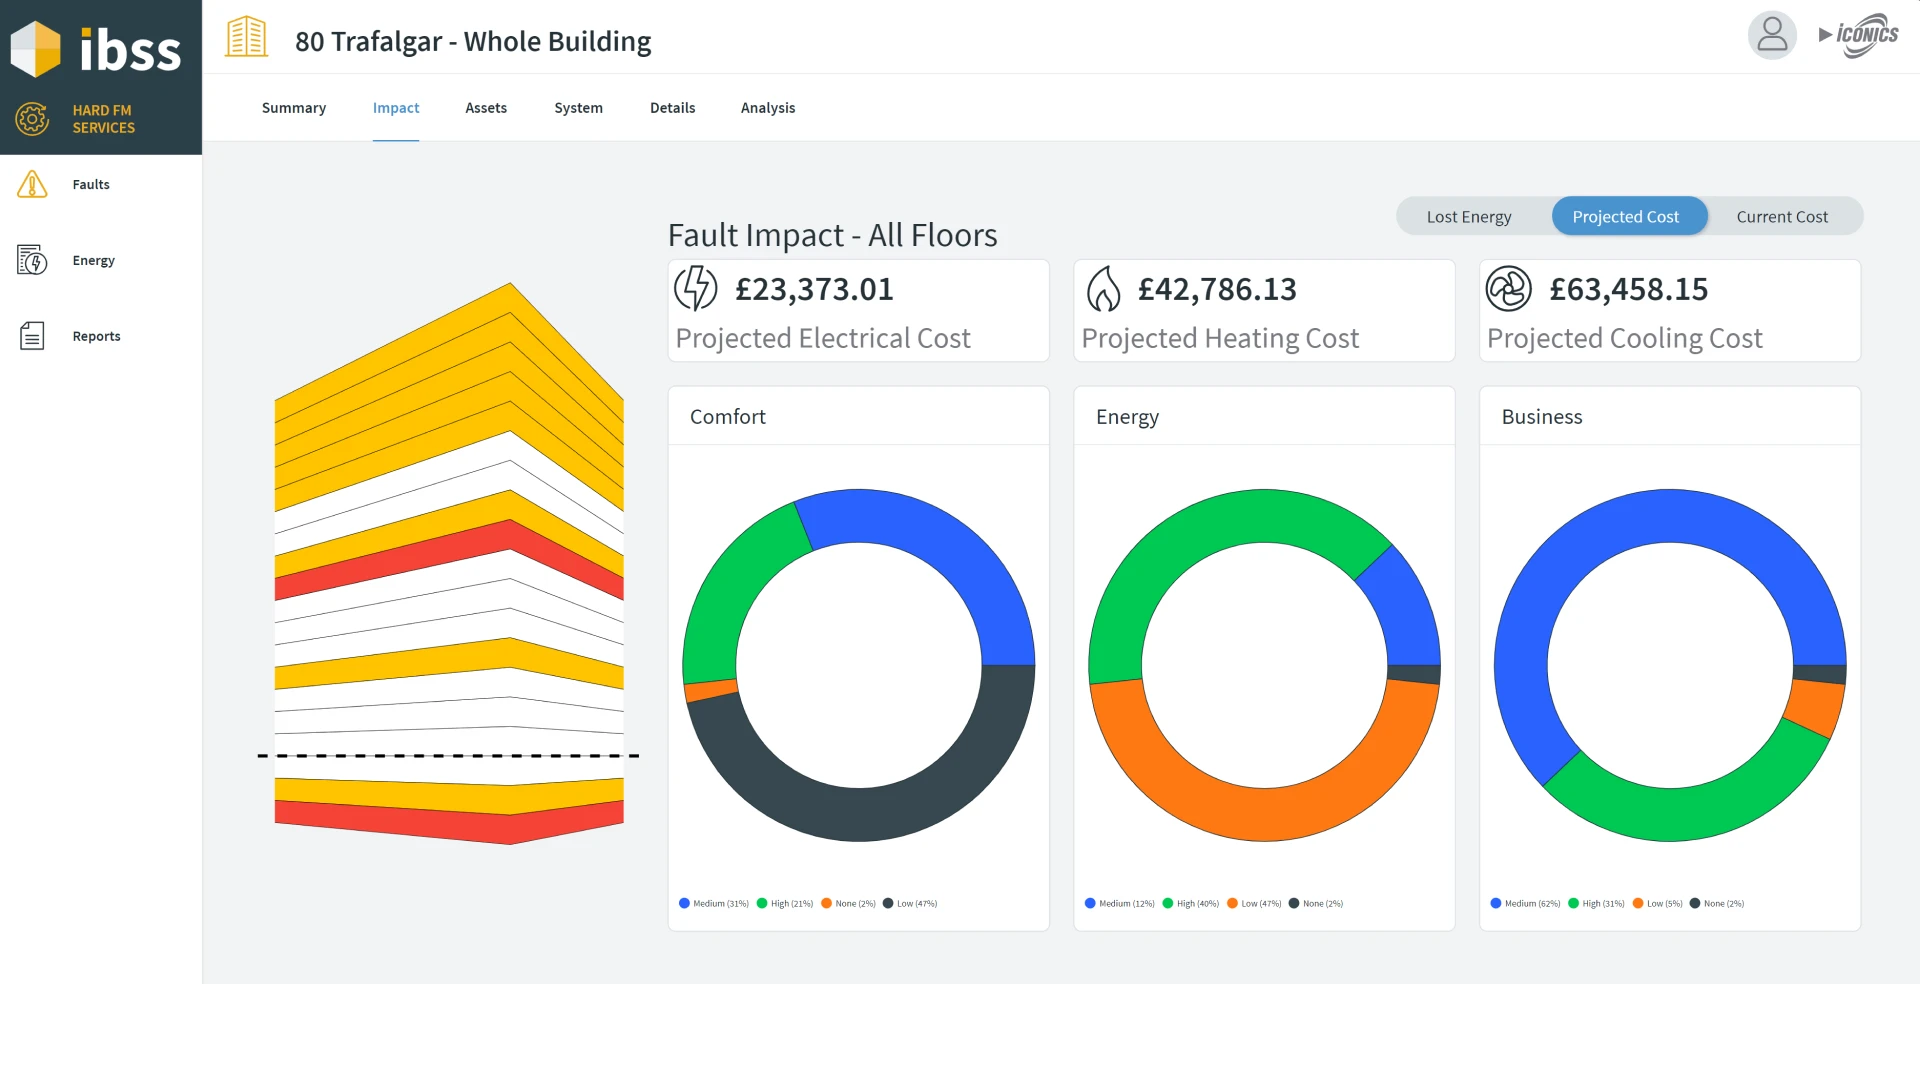The height and width of the screenshot is (1080, 1920).
Task: Click the Reports document icon
Action: point(32,336)
